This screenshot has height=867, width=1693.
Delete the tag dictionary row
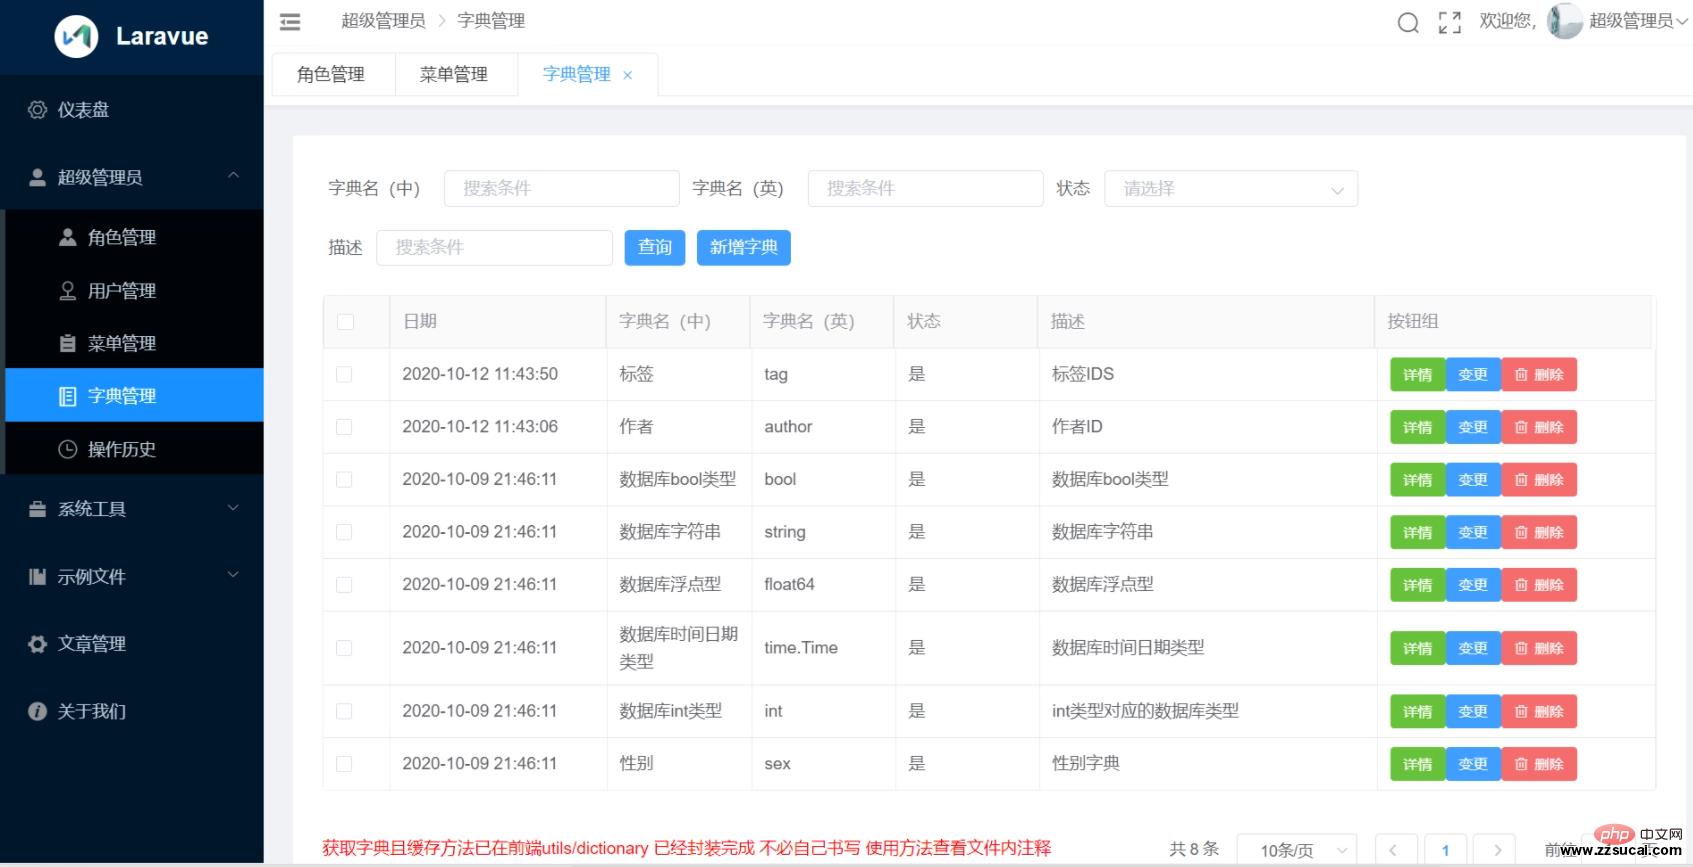[1539, 375]
